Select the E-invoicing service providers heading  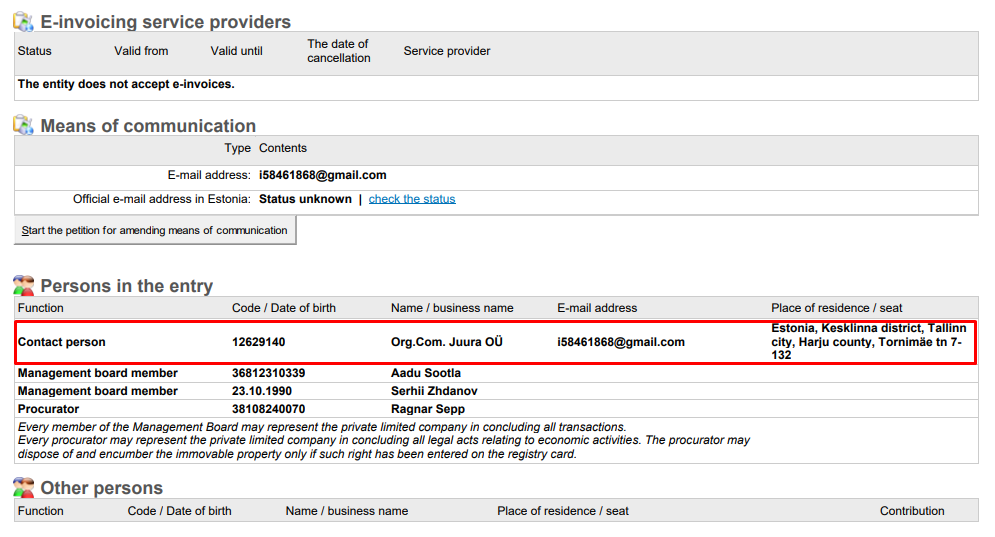pos(166,22)
